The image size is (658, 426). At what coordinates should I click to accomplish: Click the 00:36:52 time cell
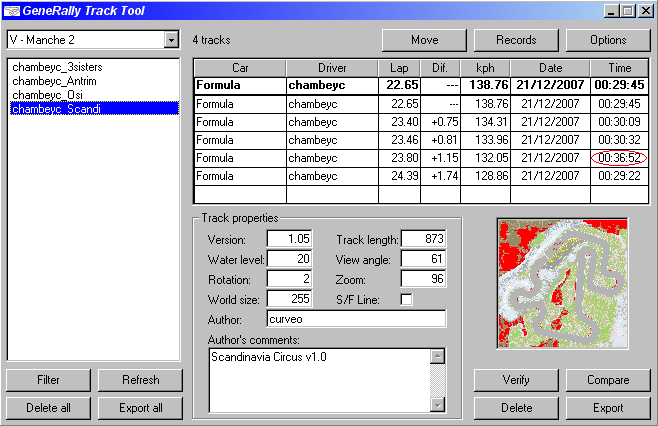pos(619,158)
